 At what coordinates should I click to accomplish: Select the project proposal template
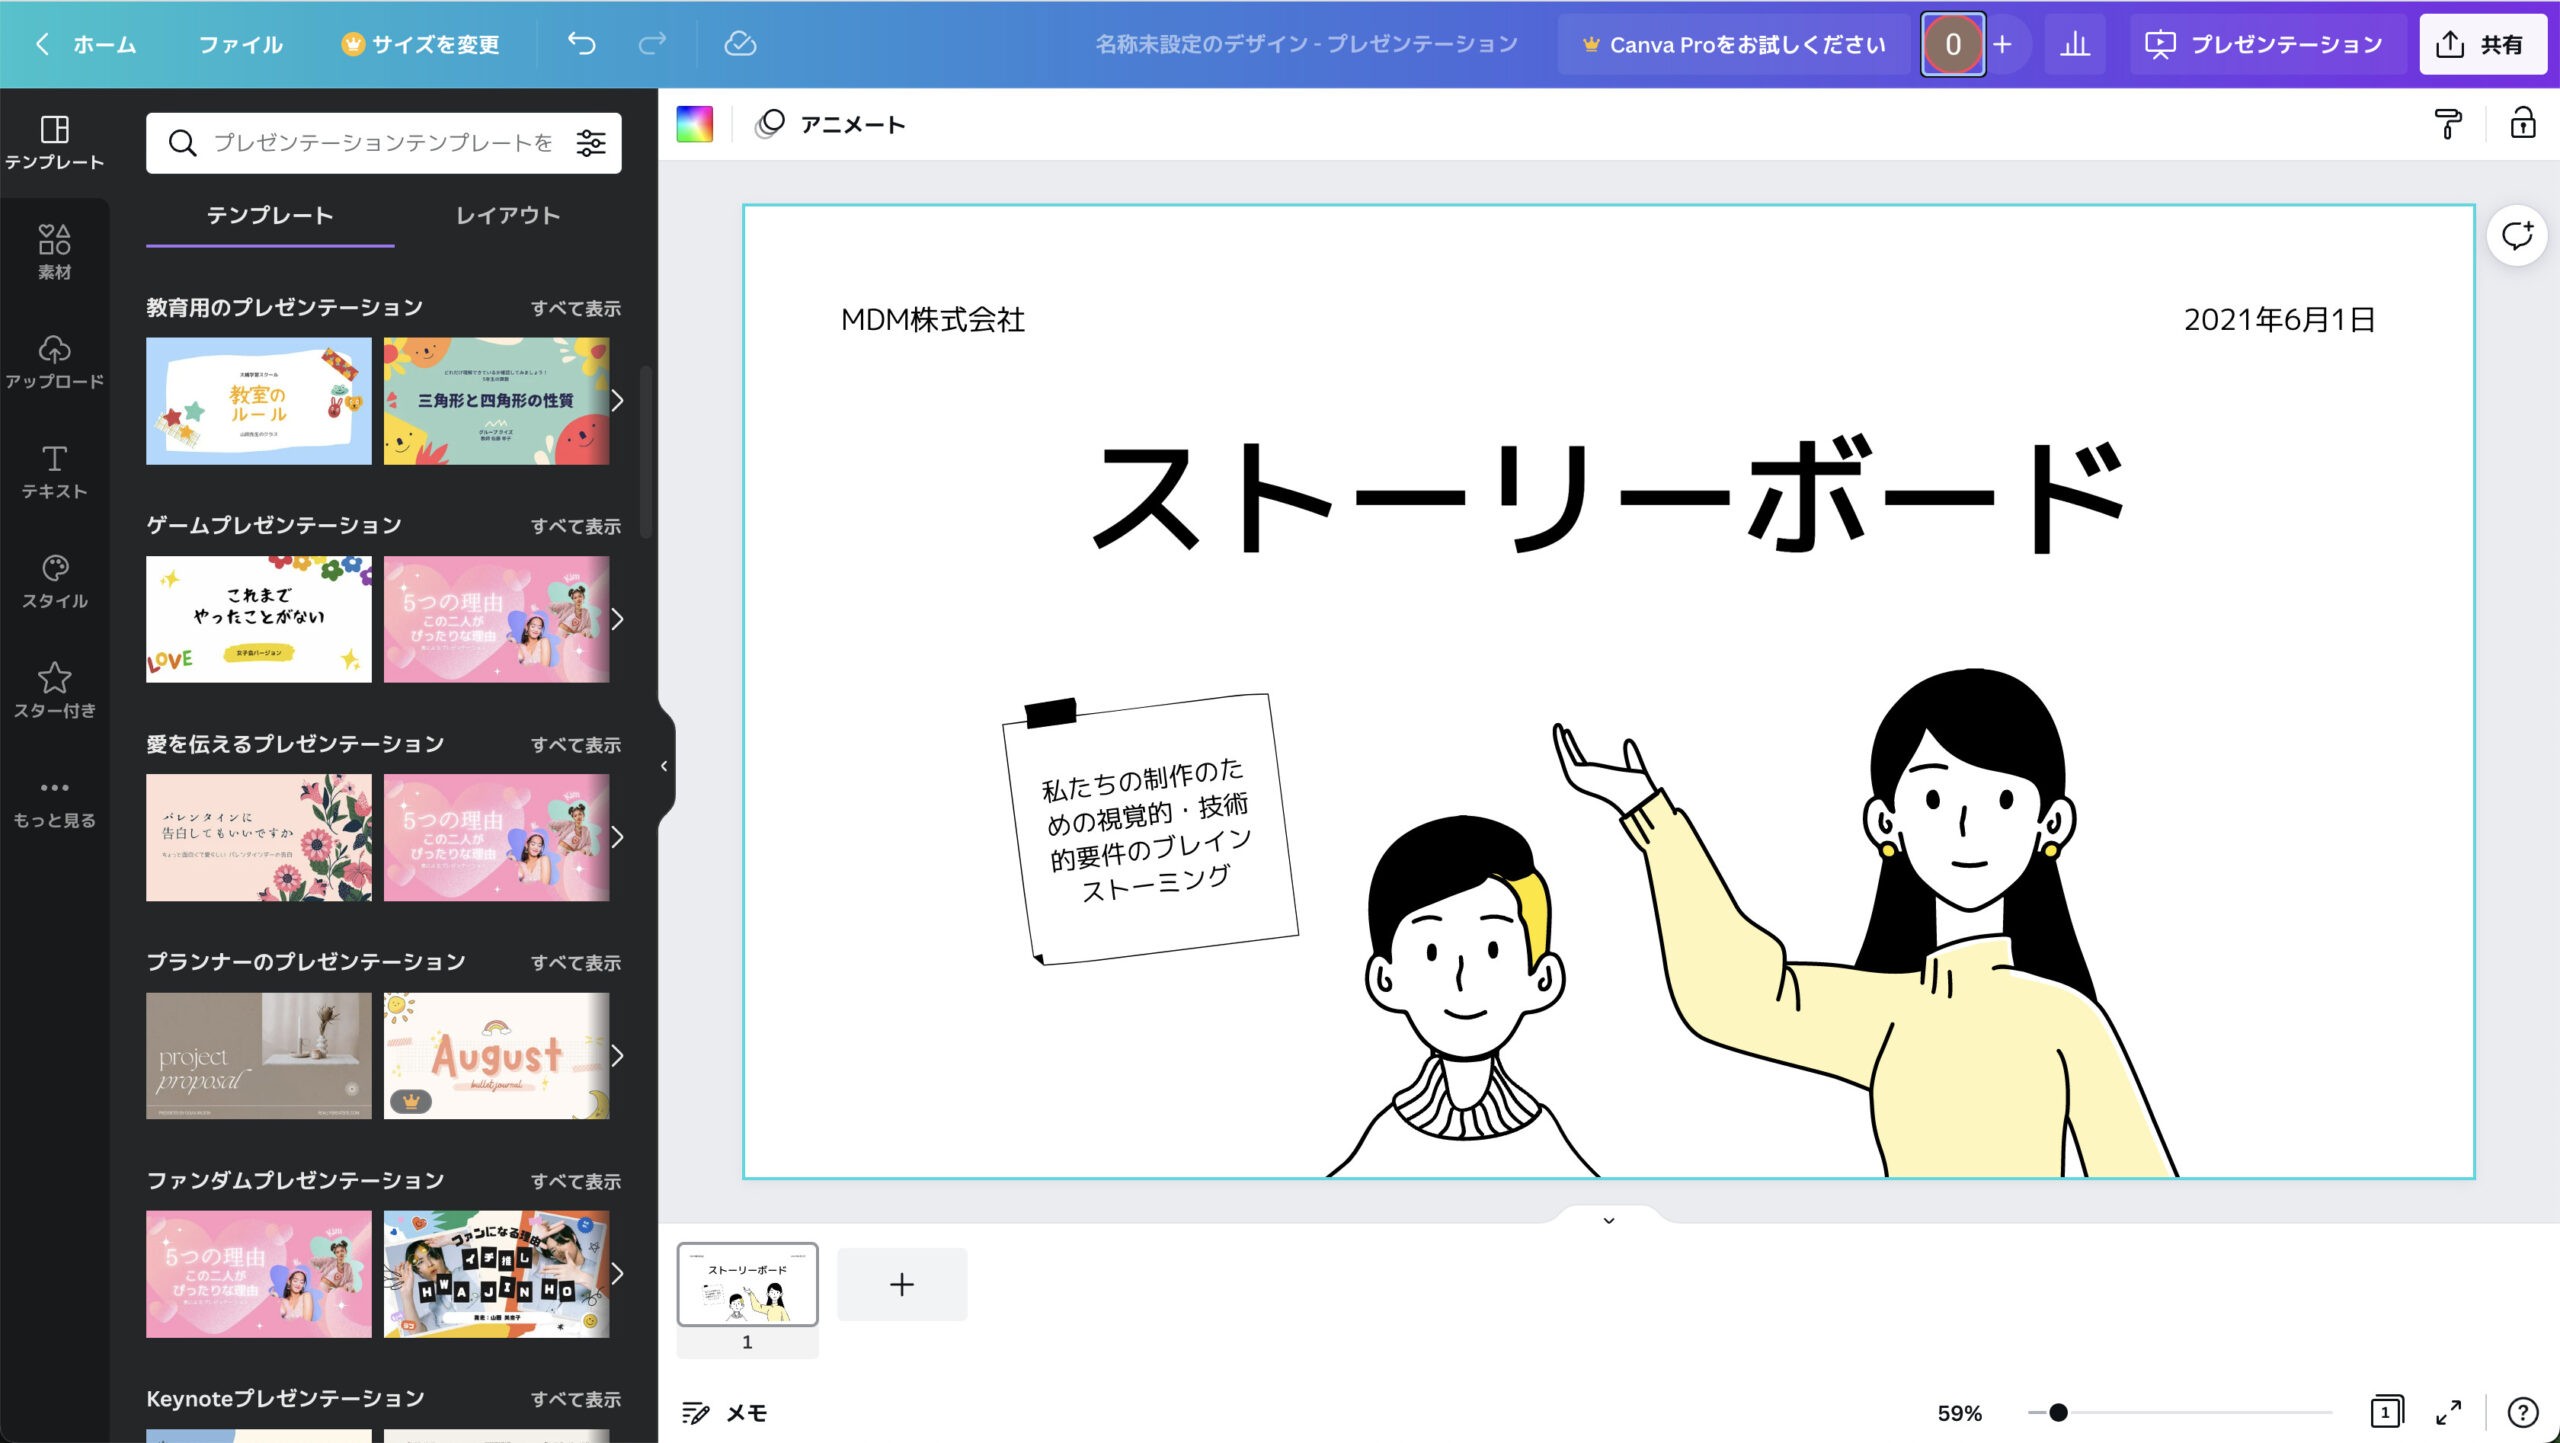pos(258,1056)
